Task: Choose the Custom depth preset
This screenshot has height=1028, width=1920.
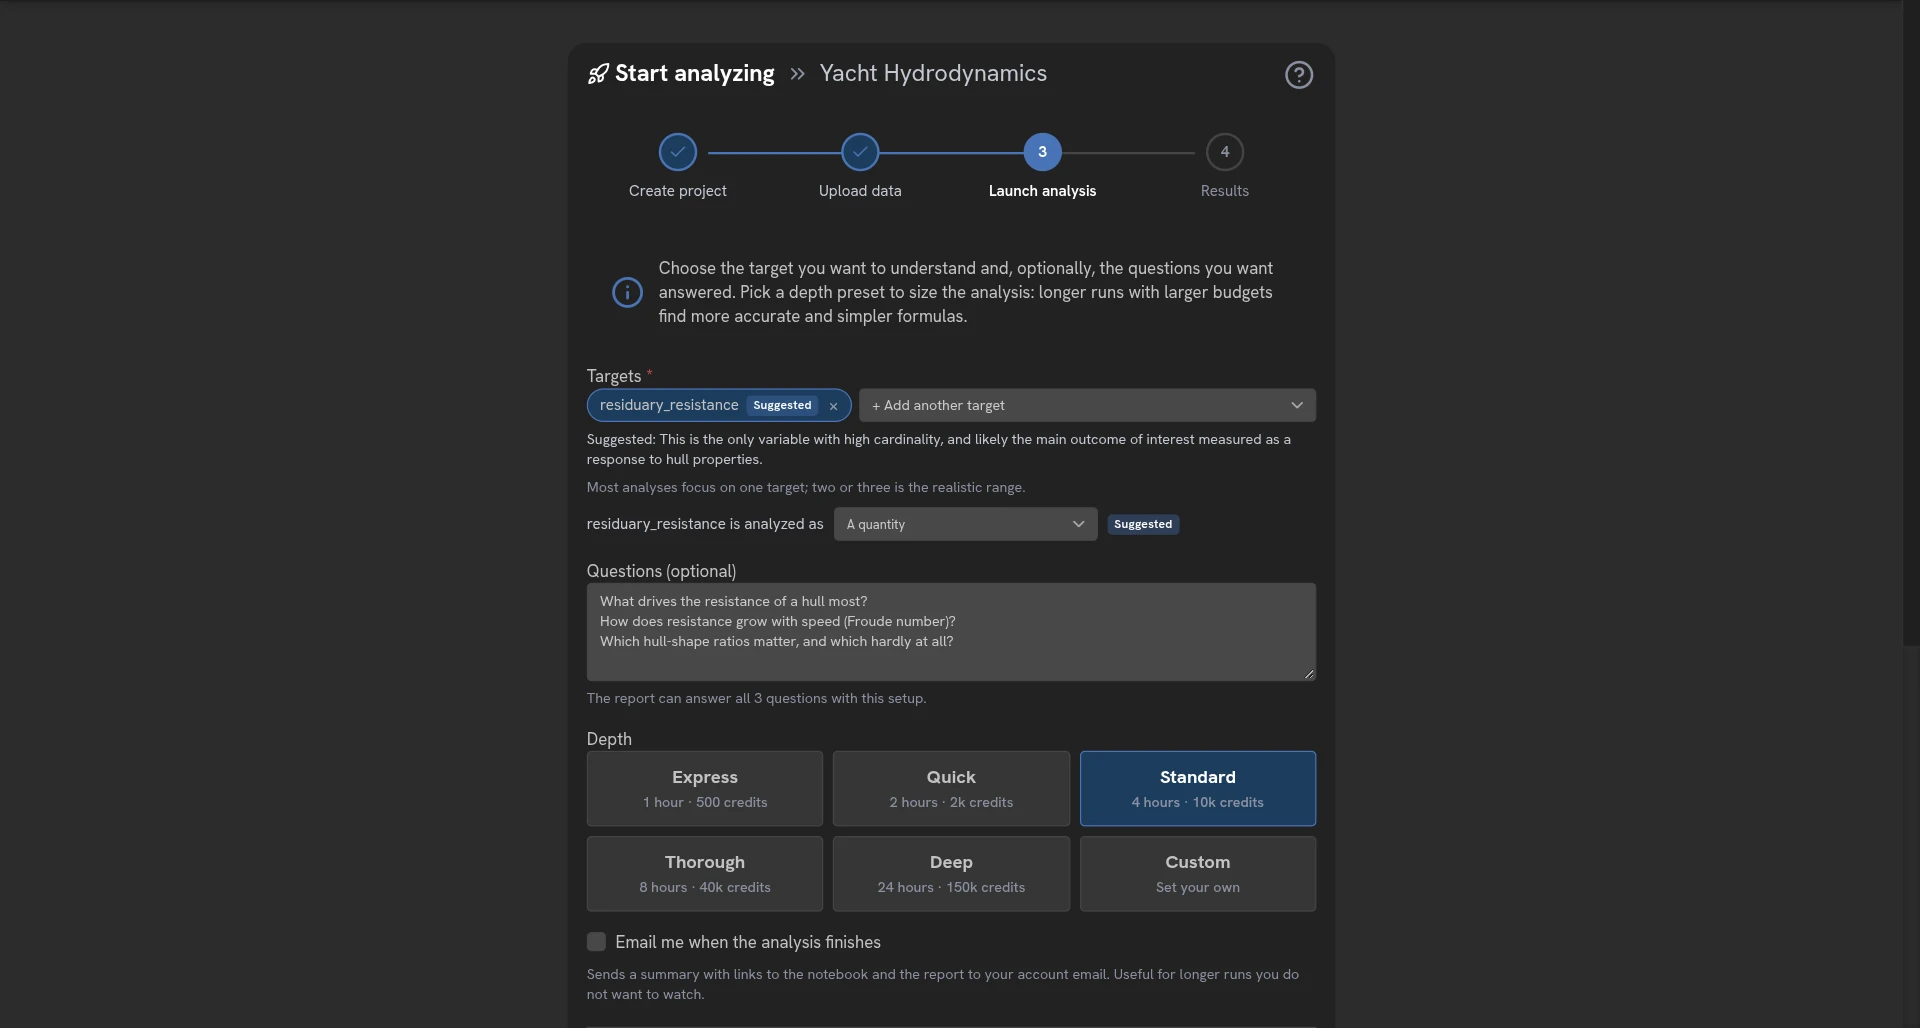Action: (x=1197, y=874)
